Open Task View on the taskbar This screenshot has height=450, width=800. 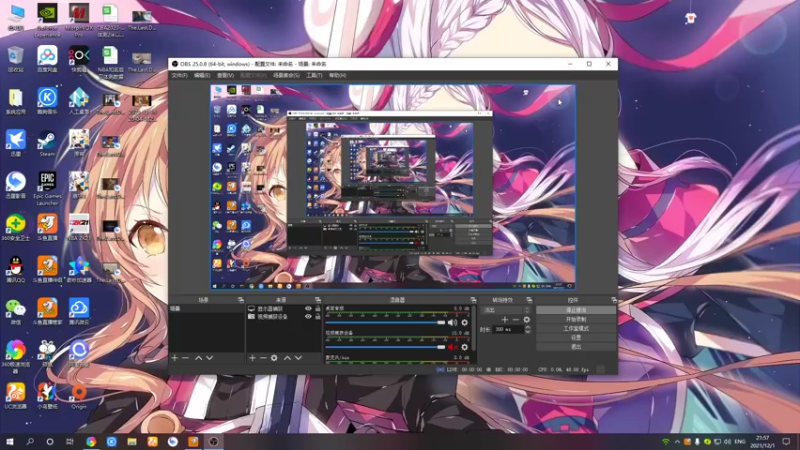pyautogui.click(x=69, y=441)
